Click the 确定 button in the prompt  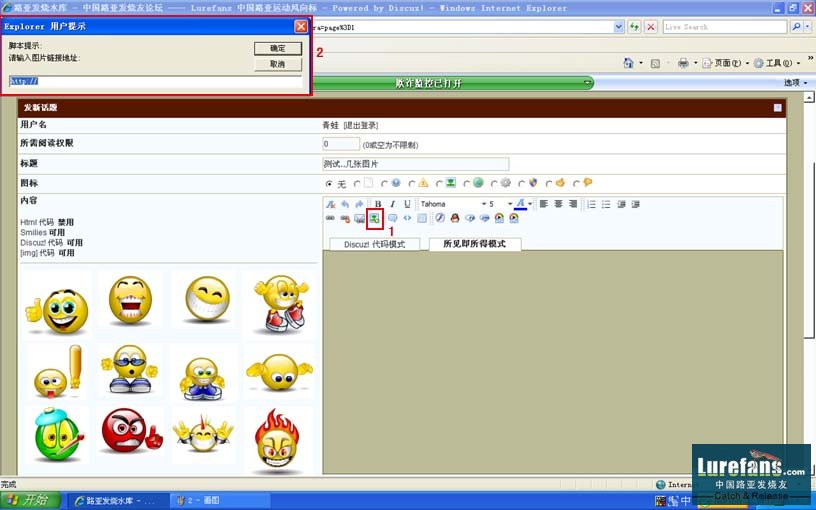click(277, 48)
